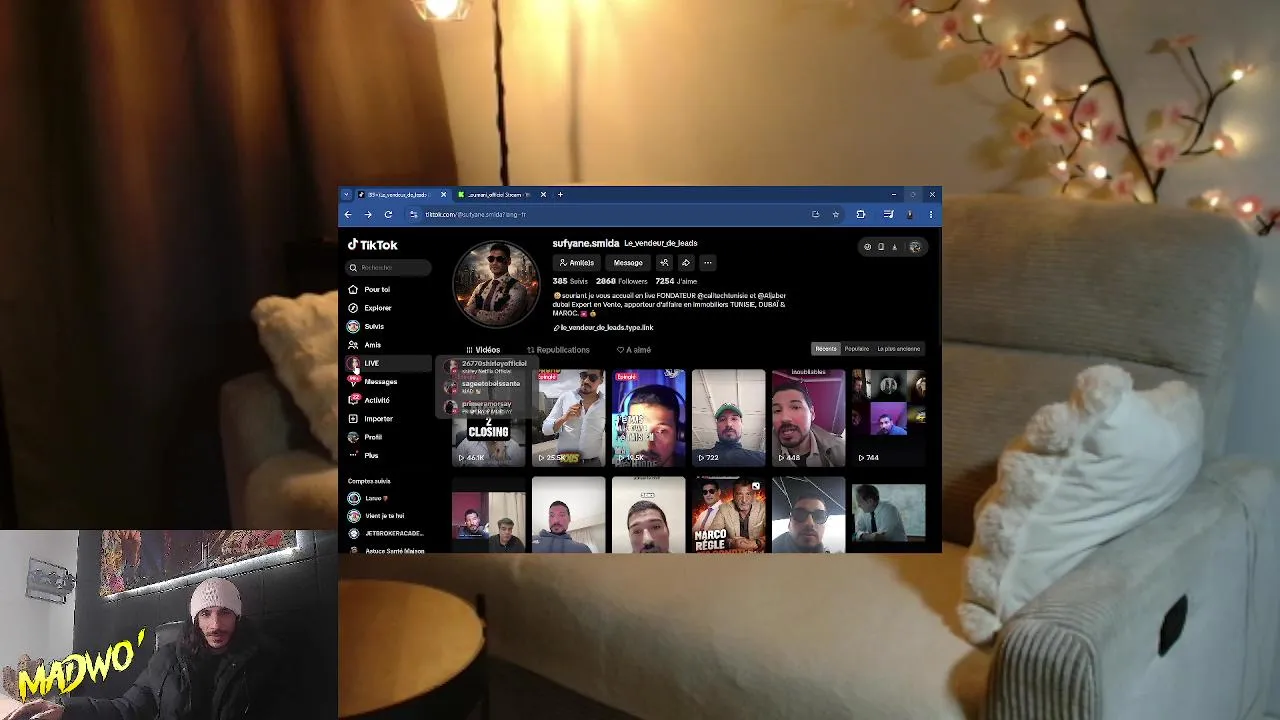Viewport: 1280px width, 720px height.
Task: Click the 7254 J'aime count
Action: (676, 282)
